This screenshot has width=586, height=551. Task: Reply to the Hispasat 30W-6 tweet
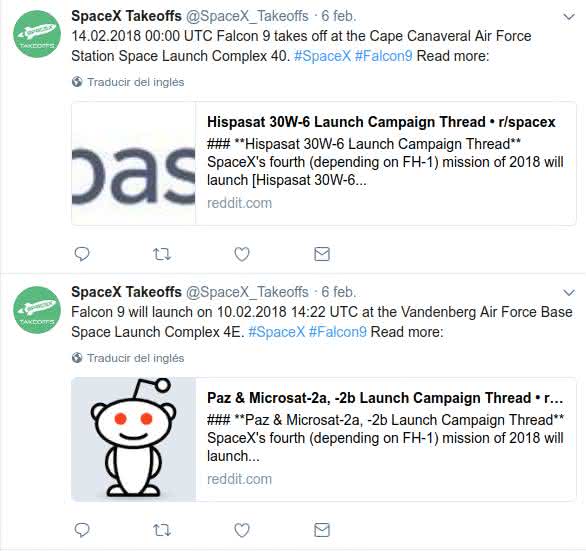tap(82, 254)
